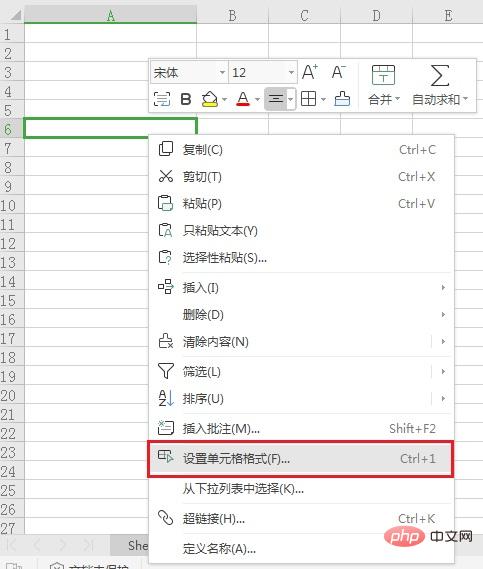Select row 10 header
483x569 pixels.
[12, 205]
